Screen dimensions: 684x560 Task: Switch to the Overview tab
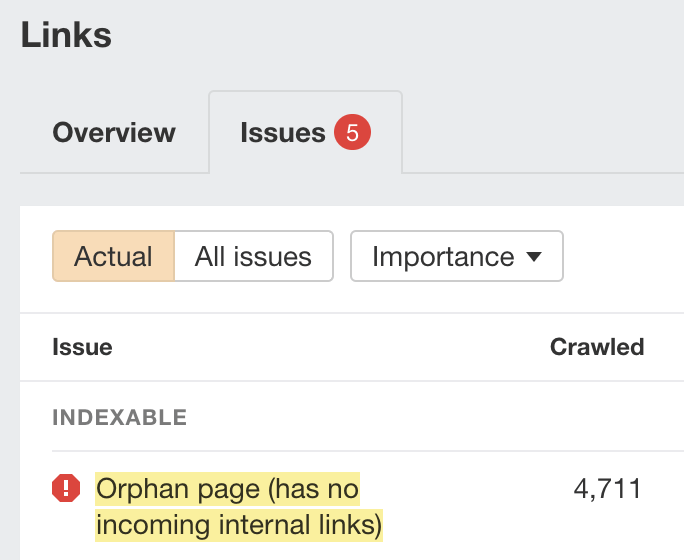tap(114, 133)
